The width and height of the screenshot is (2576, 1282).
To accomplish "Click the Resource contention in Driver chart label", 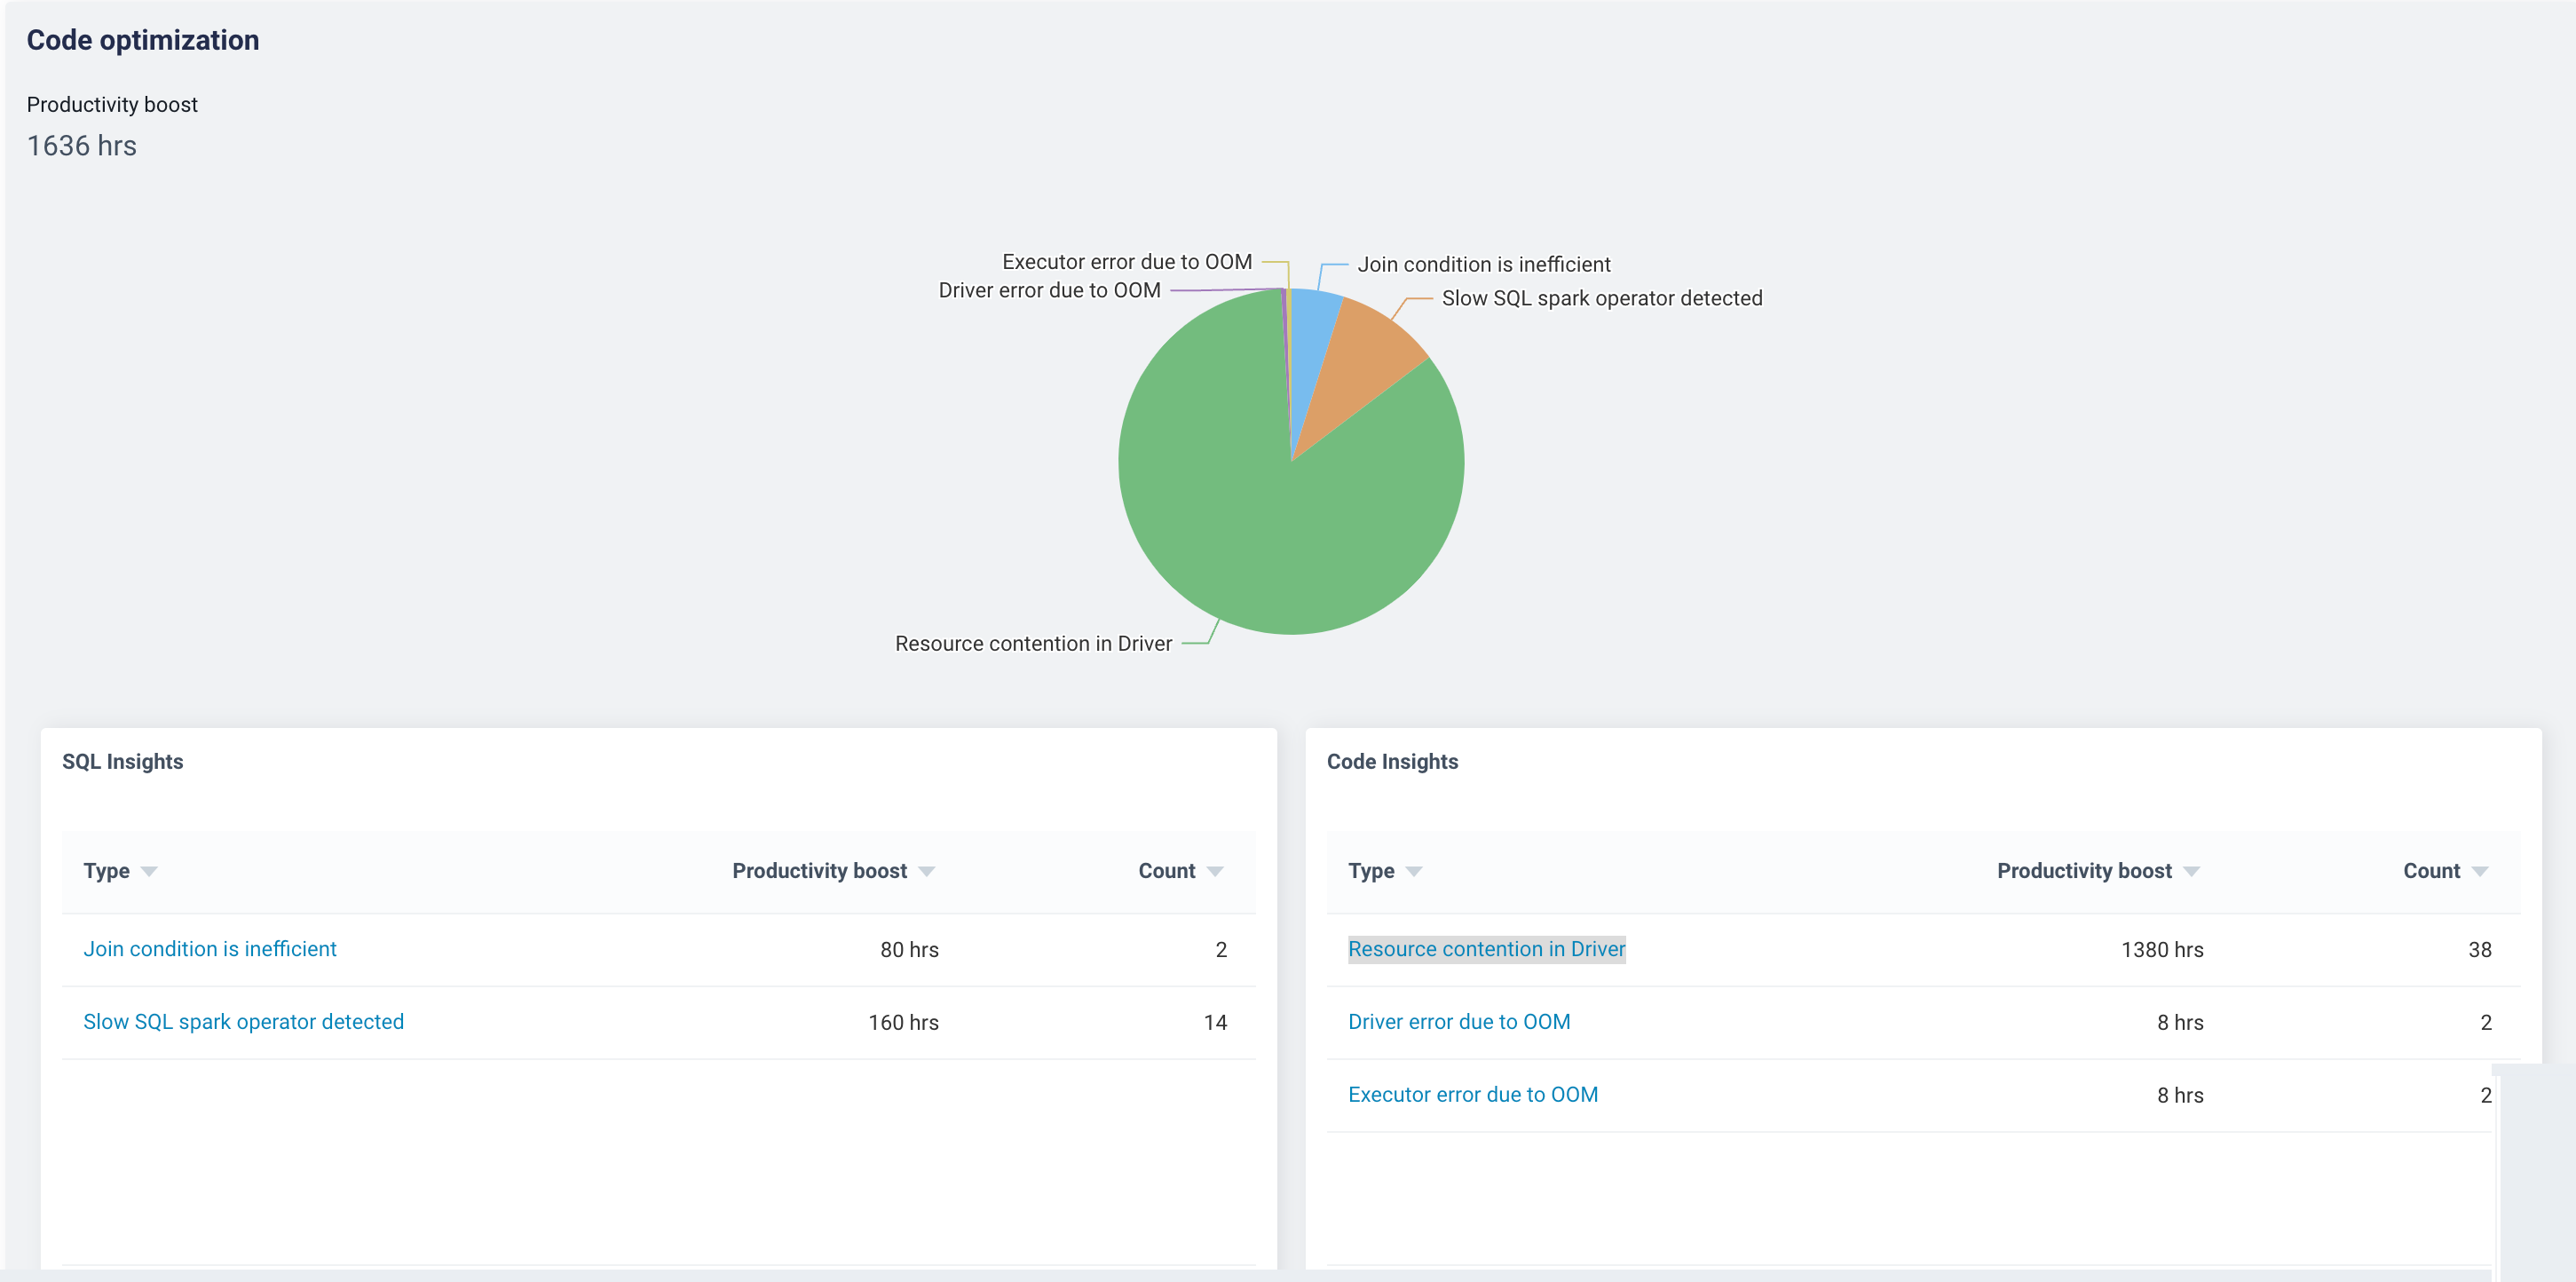I will point(1033,643).
